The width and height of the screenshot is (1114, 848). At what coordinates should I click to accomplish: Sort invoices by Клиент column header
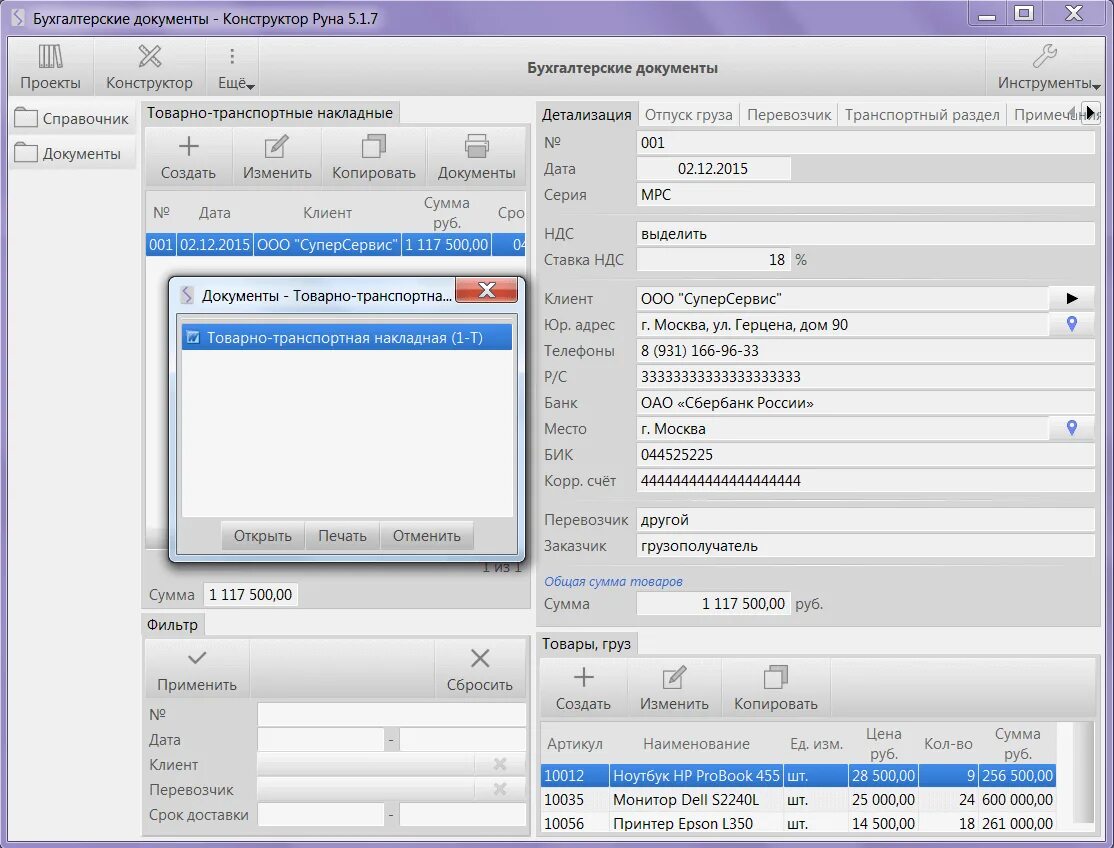click(x=328, y=212)
